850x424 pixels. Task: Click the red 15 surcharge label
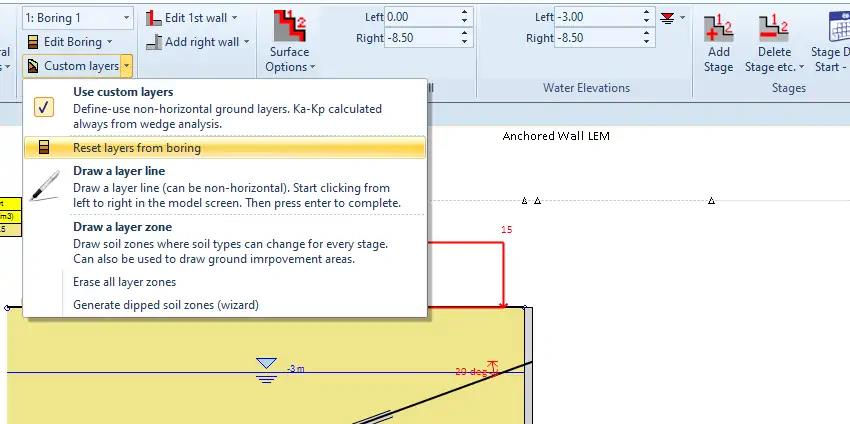point(506,230)
